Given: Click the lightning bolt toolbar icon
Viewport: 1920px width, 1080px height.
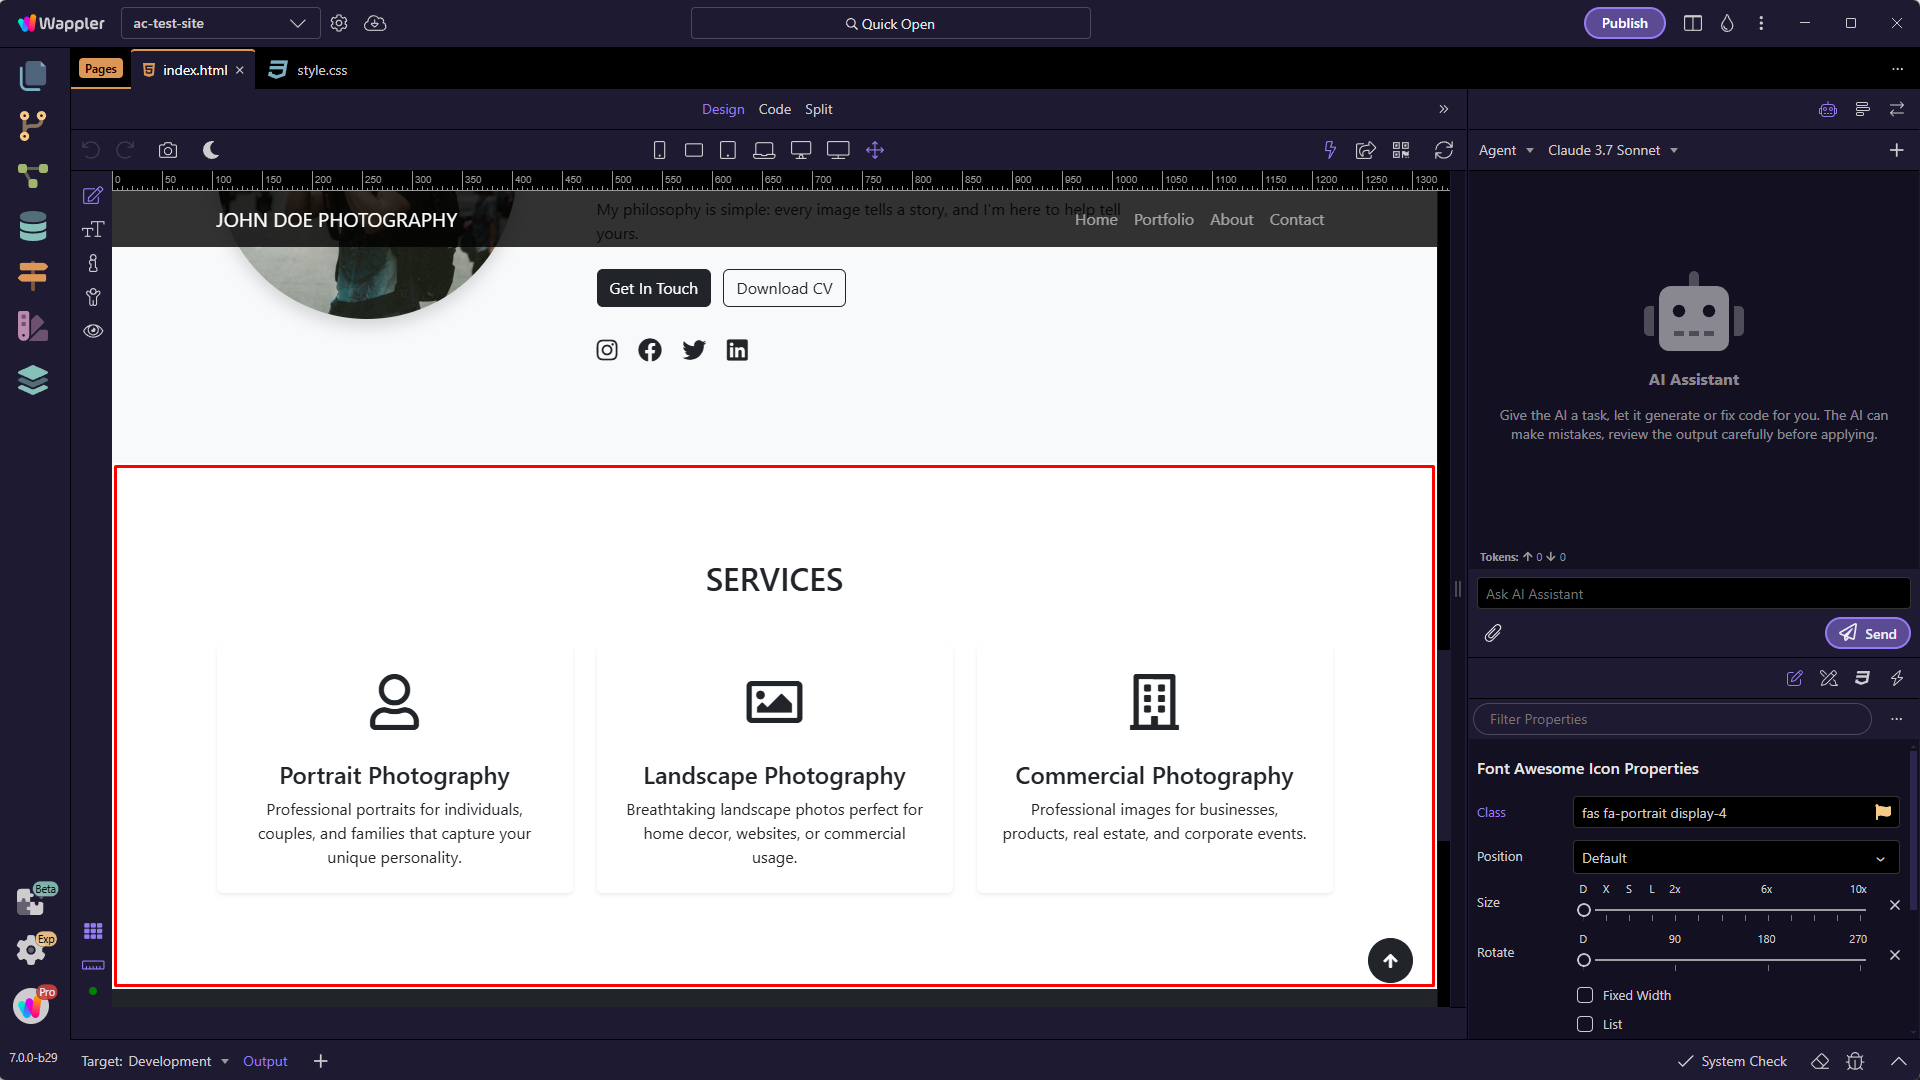Looking at the screenshot, I should (1330, 150).
